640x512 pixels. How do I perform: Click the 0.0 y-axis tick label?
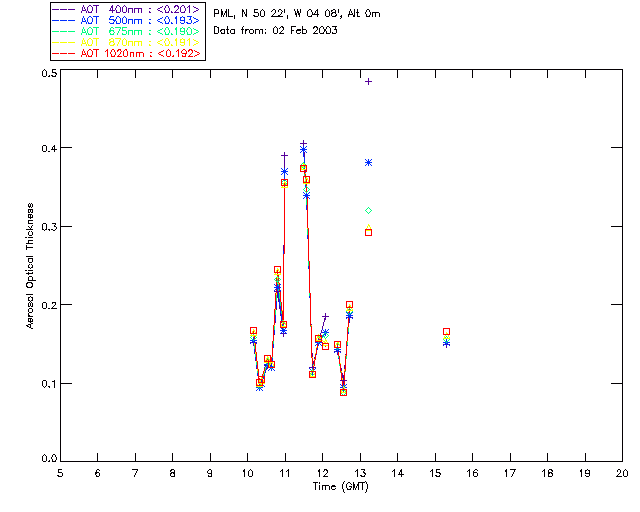[x=49, y=459]
